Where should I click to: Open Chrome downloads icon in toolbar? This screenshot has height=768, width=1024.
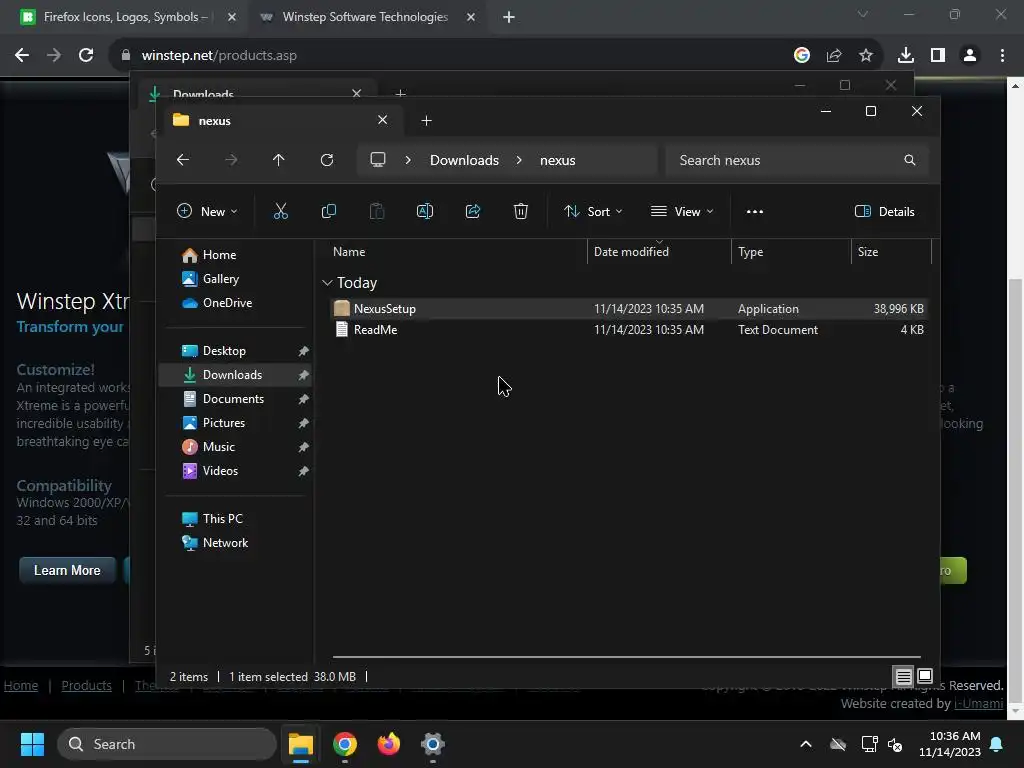tap(906, 56)
